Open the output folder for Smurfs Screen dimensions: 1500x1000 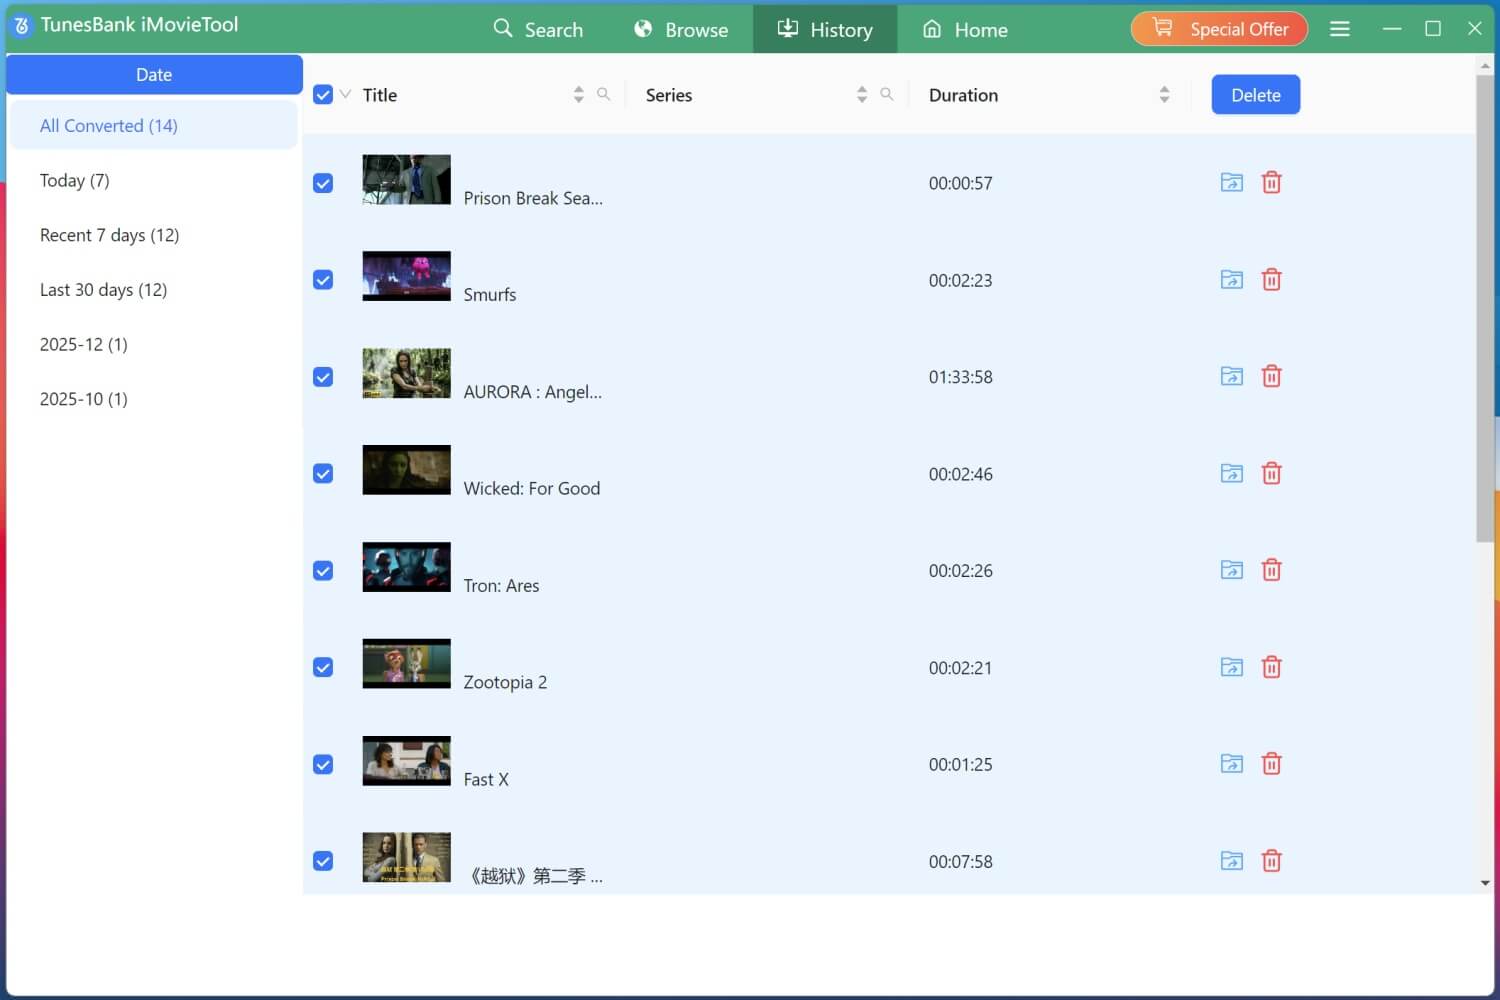point(1231,280)
